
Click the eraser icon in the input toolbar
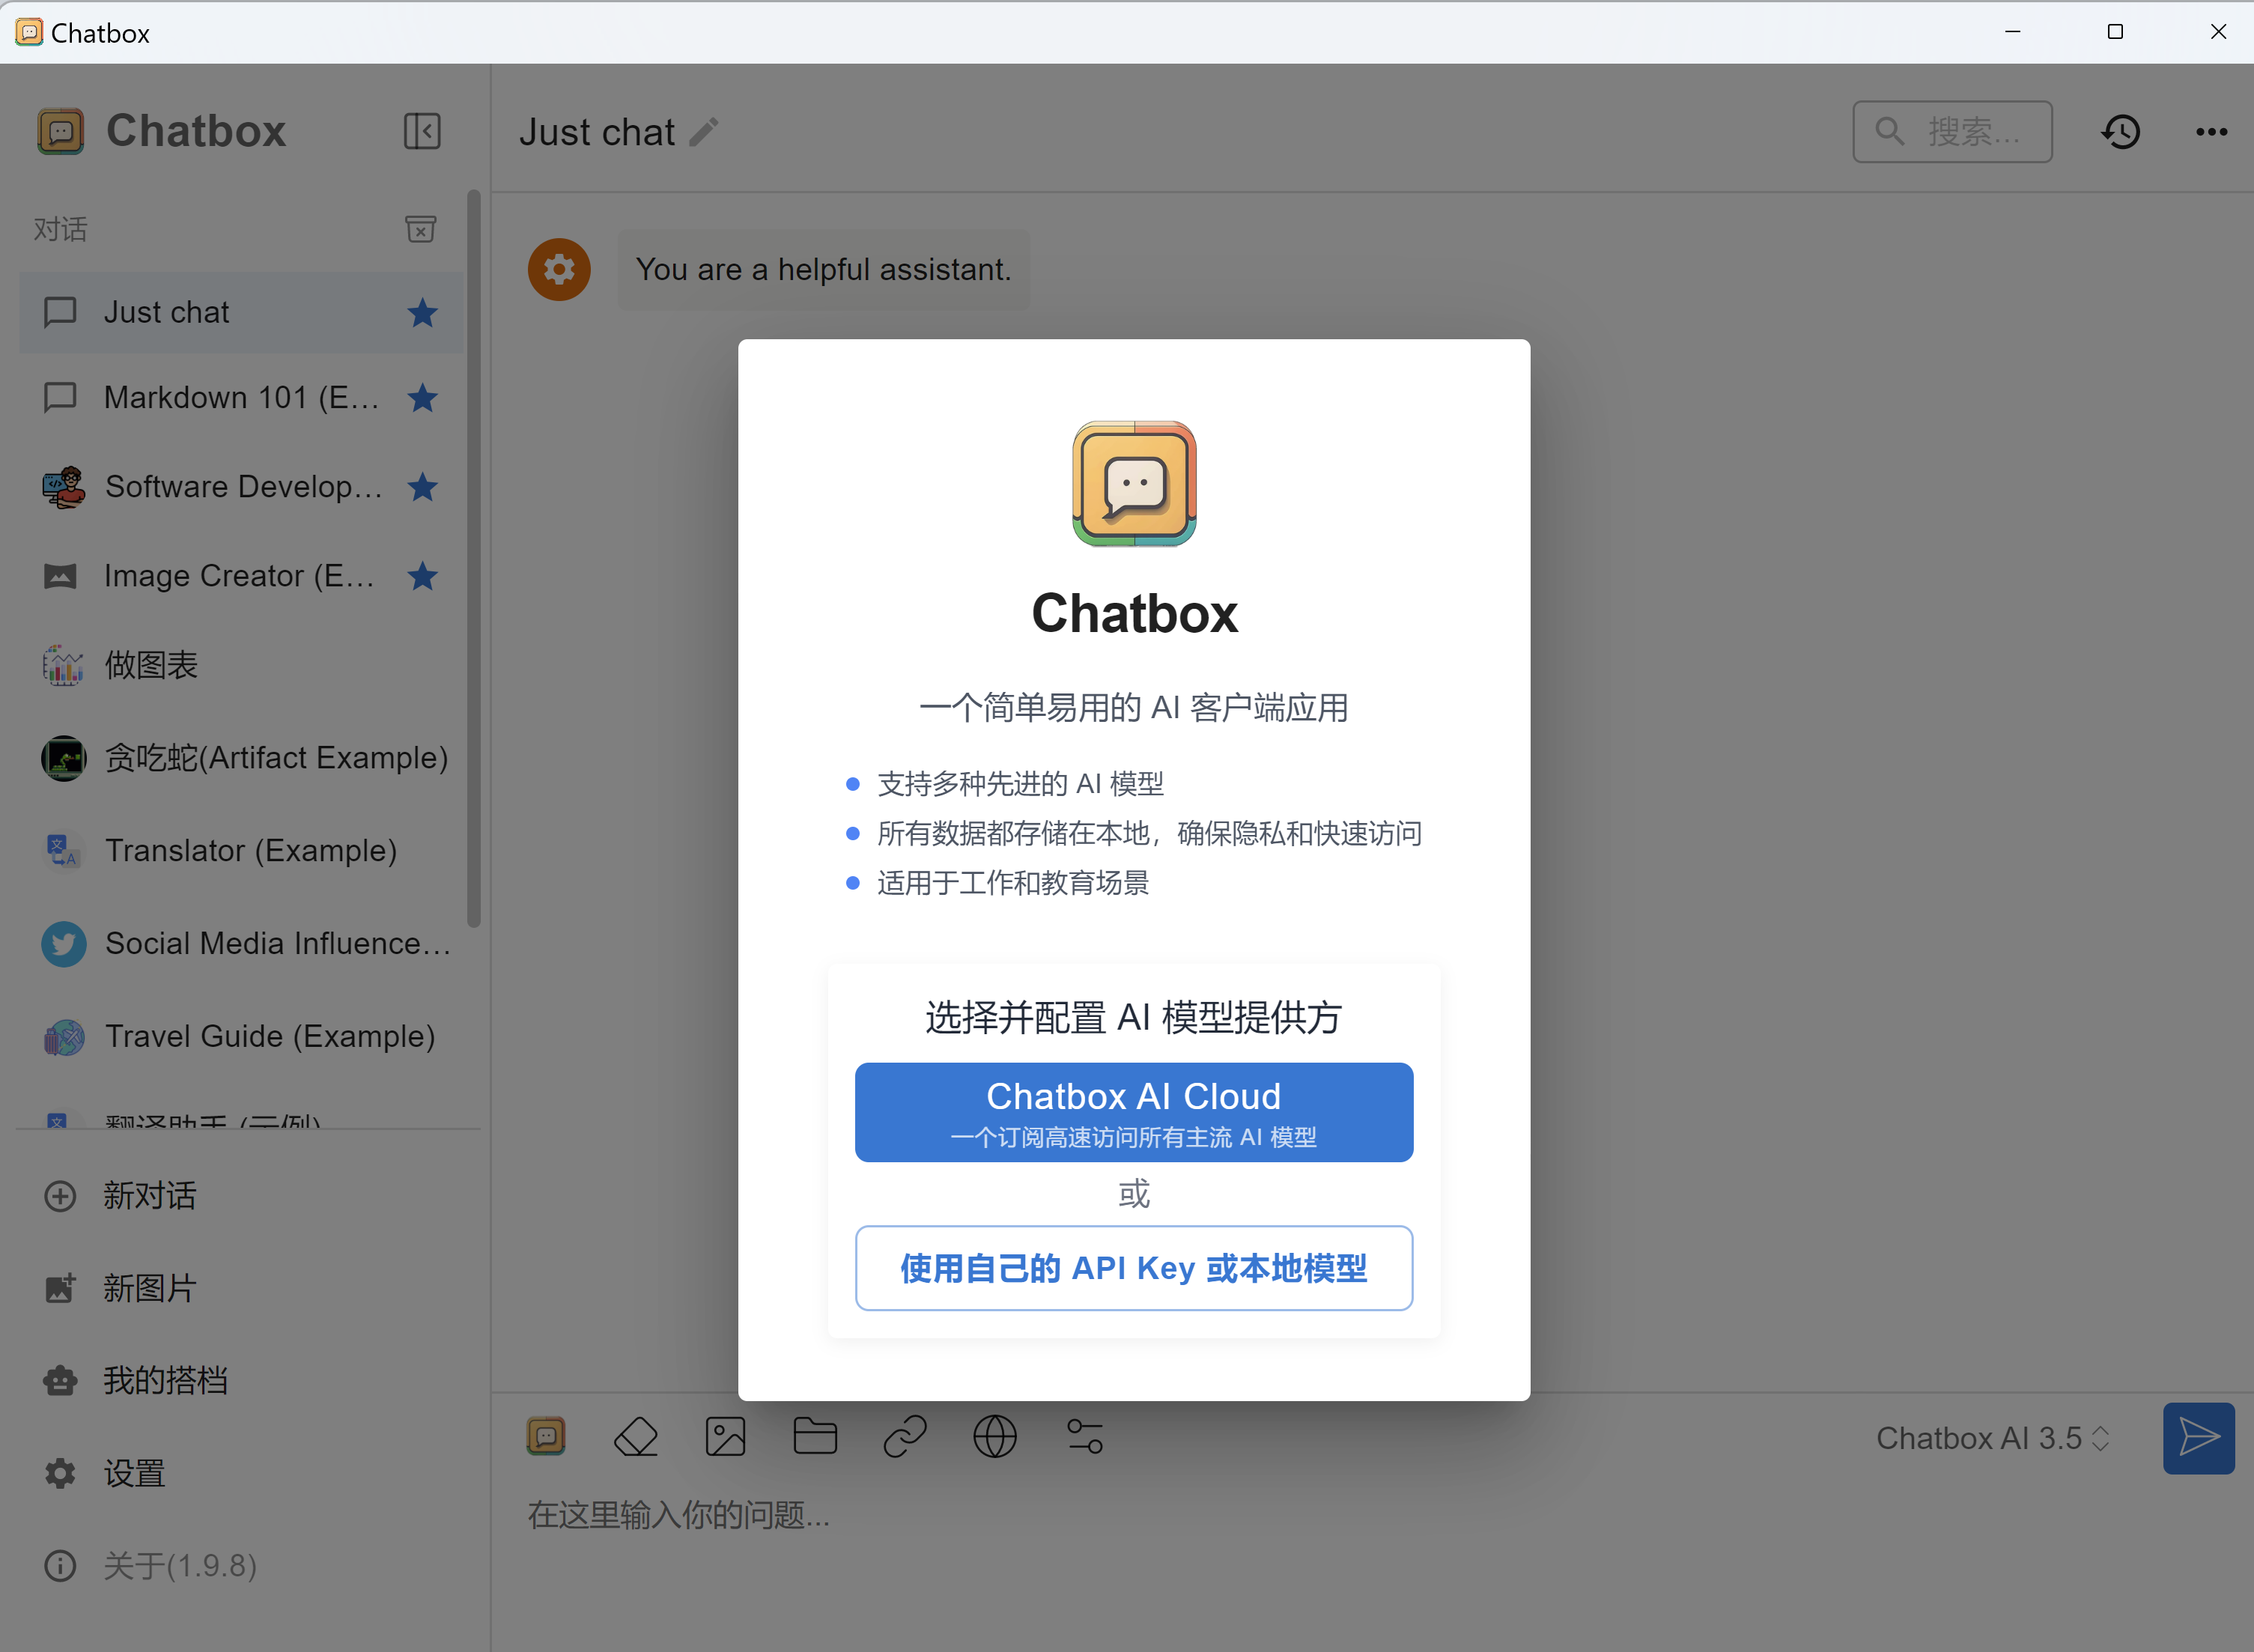(636, 1438)
